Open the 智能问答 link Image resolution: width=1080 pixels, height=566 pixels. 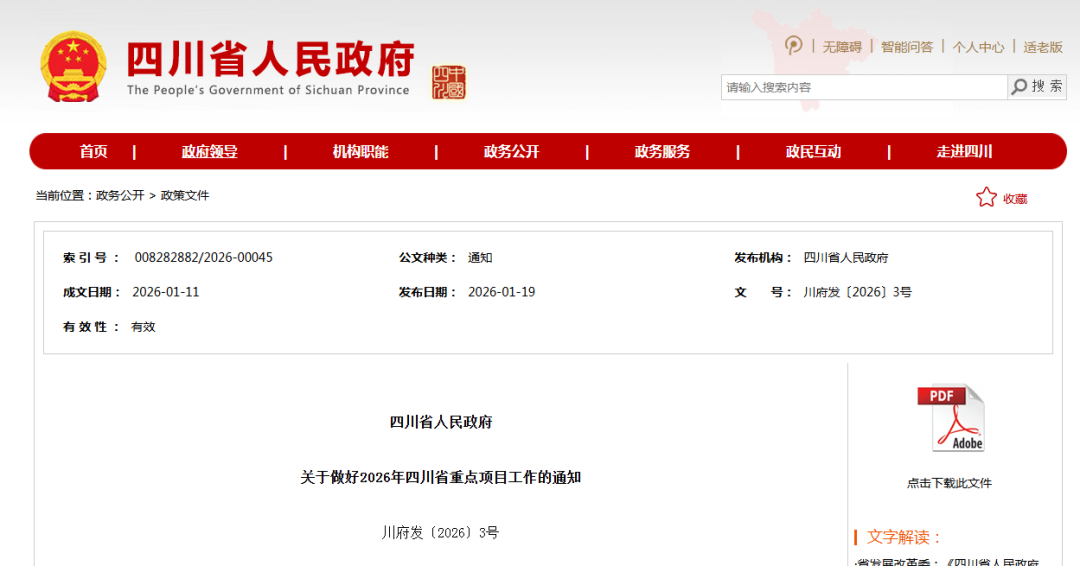tap(906, 47)
